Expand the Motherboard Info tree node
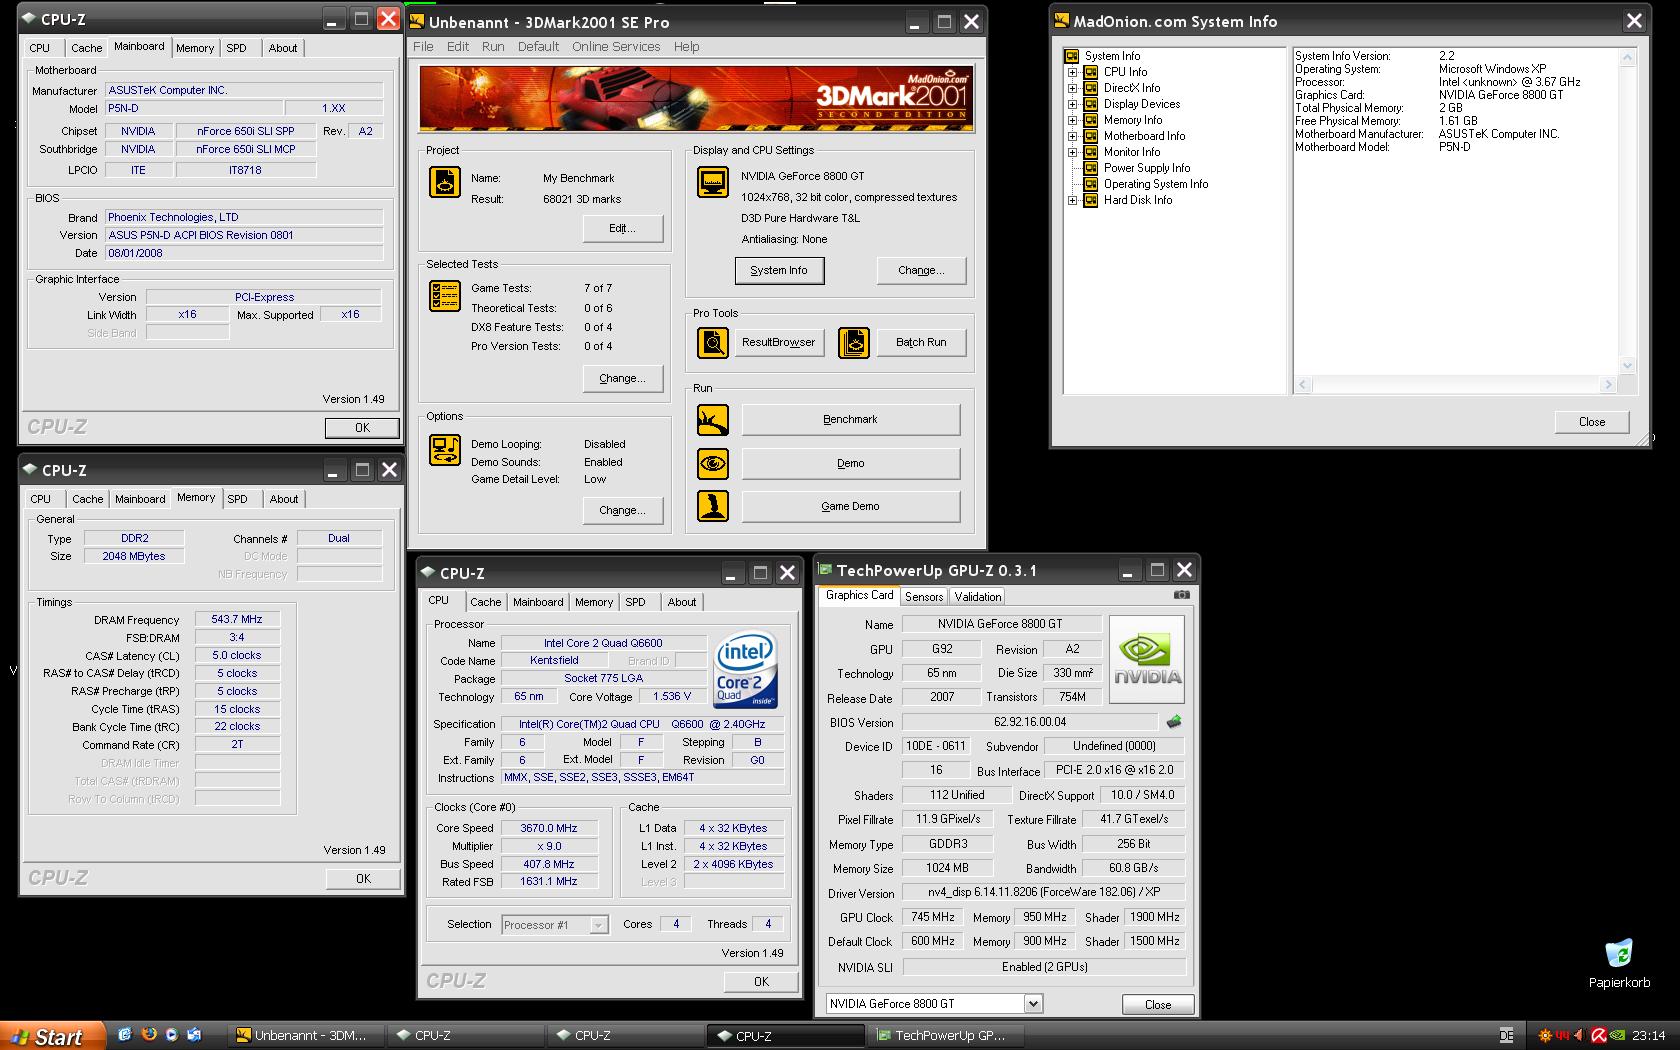Viewport: 1680px width, 1050px height. (1072, 136)
